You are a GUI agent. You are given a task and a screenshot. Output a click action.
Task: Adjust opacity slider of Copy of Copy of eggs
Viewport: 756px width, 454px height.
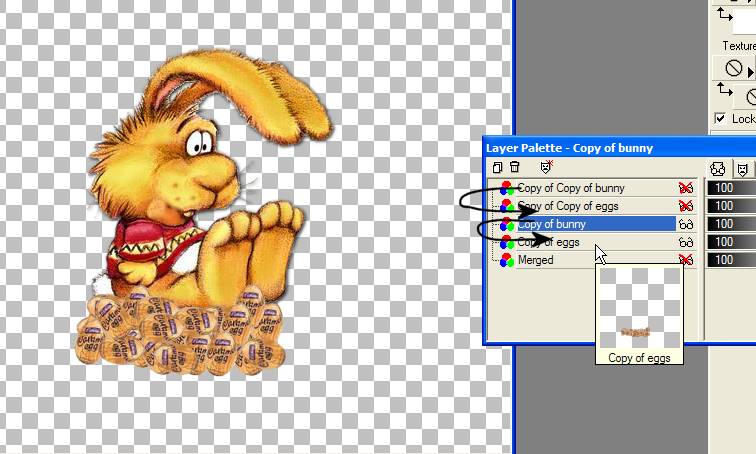(731, 206)
